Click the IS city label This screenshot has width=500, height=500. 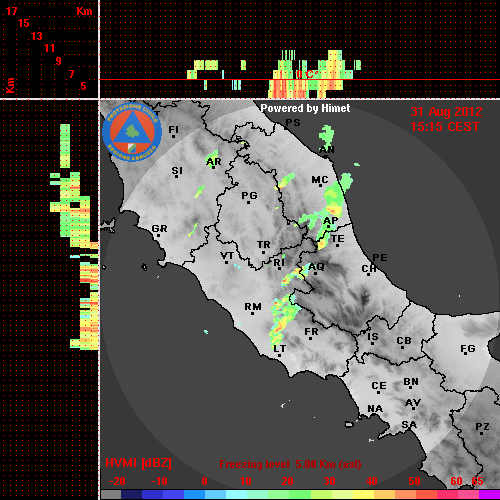pyautogui.click(x=373, y=337)
